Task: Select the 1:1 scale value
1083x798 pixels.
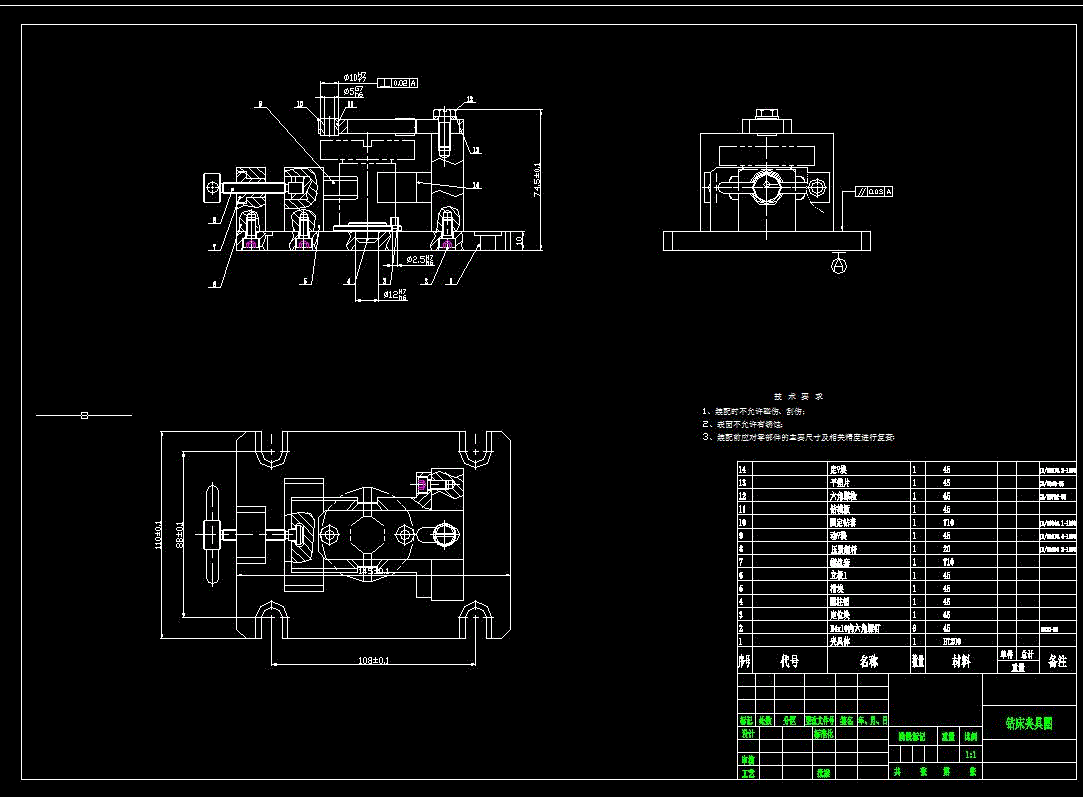Action: (970, 754)
